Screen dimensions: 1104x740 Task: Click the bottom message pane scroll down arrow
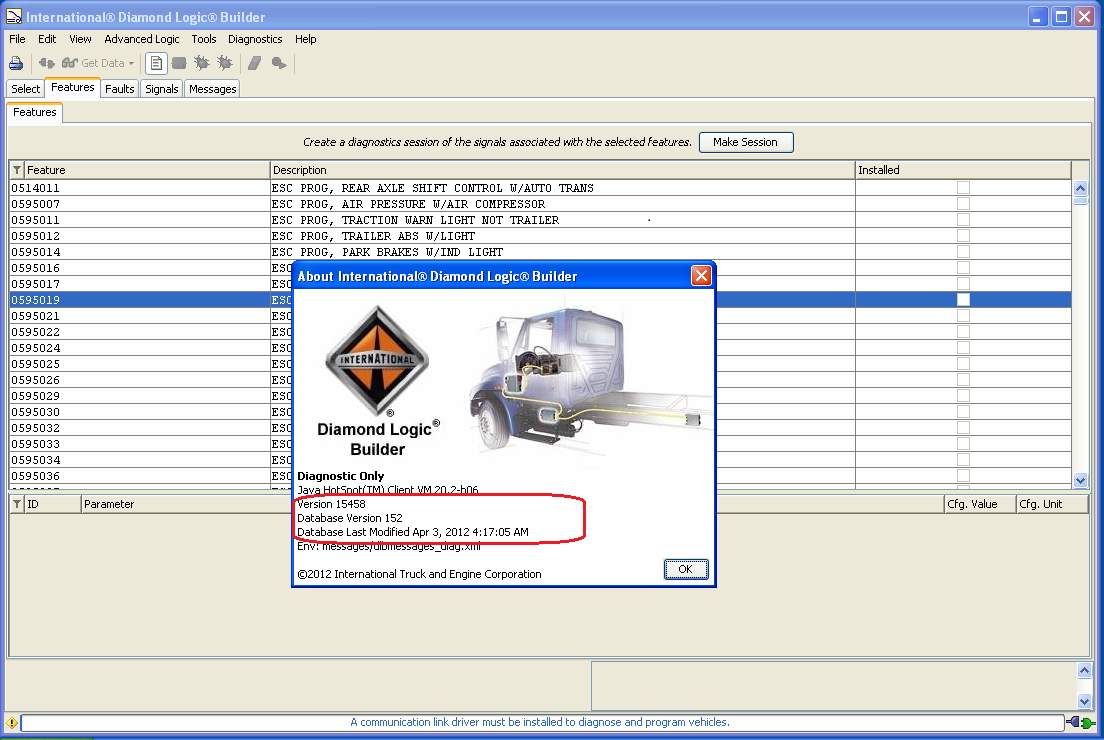[x=1084, y=701]
